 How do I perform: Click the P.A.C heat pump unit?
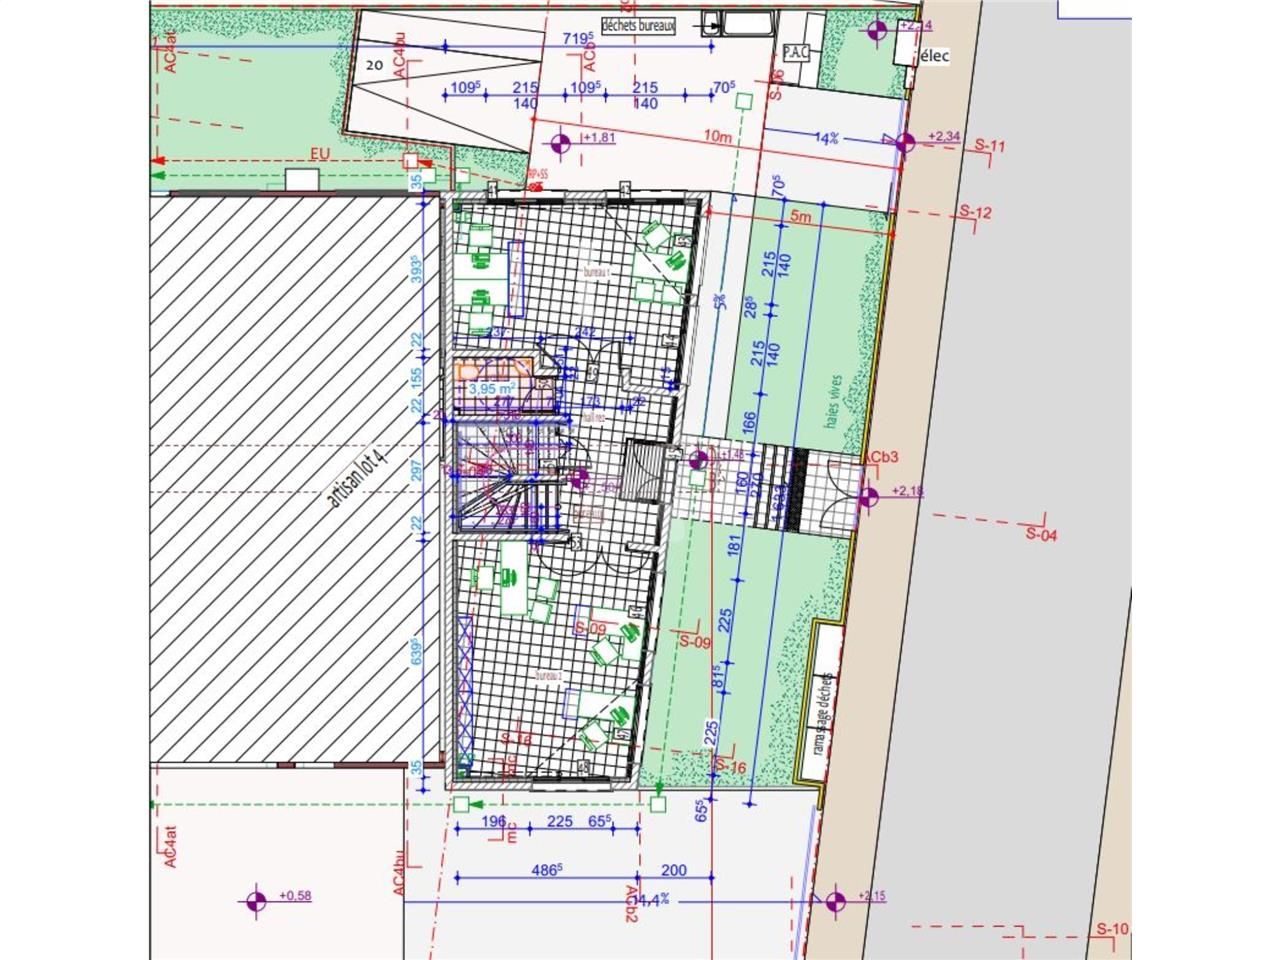pos(796,52)
